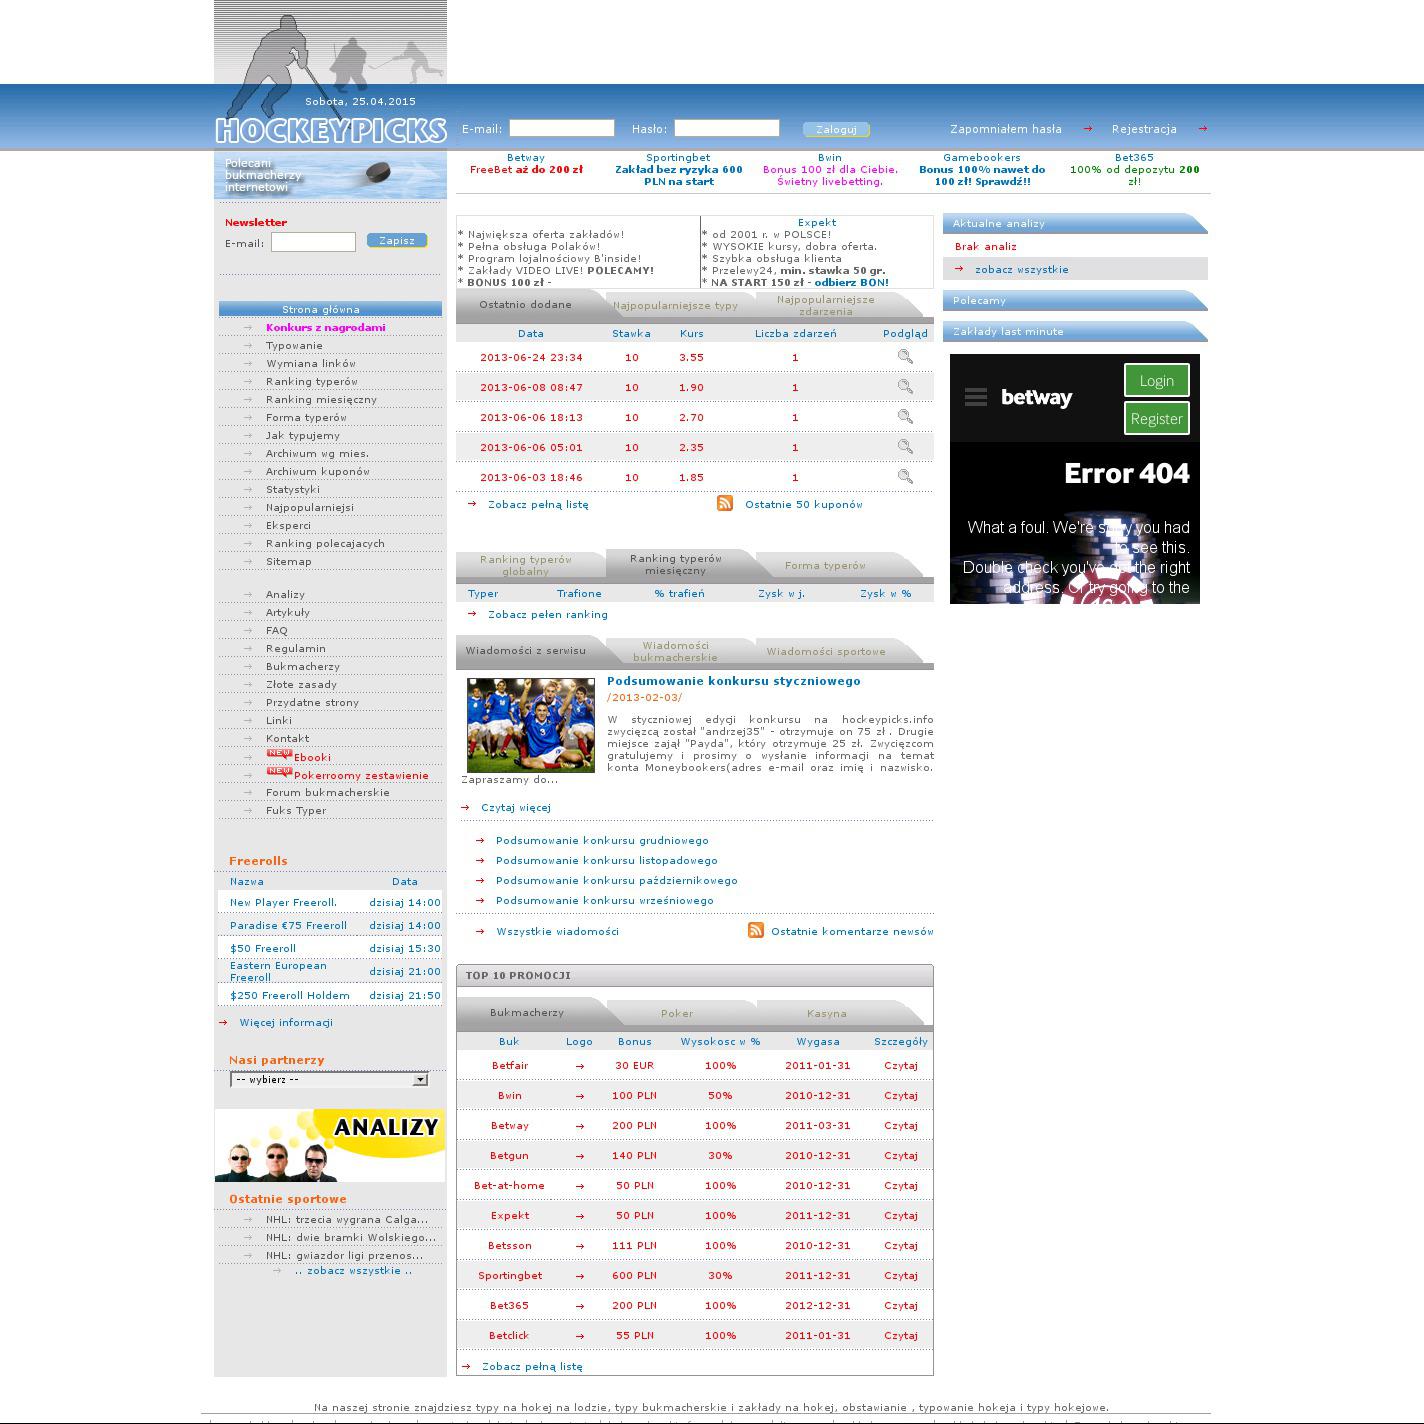Screen dimensions: 1424x1424
Task: Click the arrow logo icon in Betfair row
Action: (x=580, y=1066)
